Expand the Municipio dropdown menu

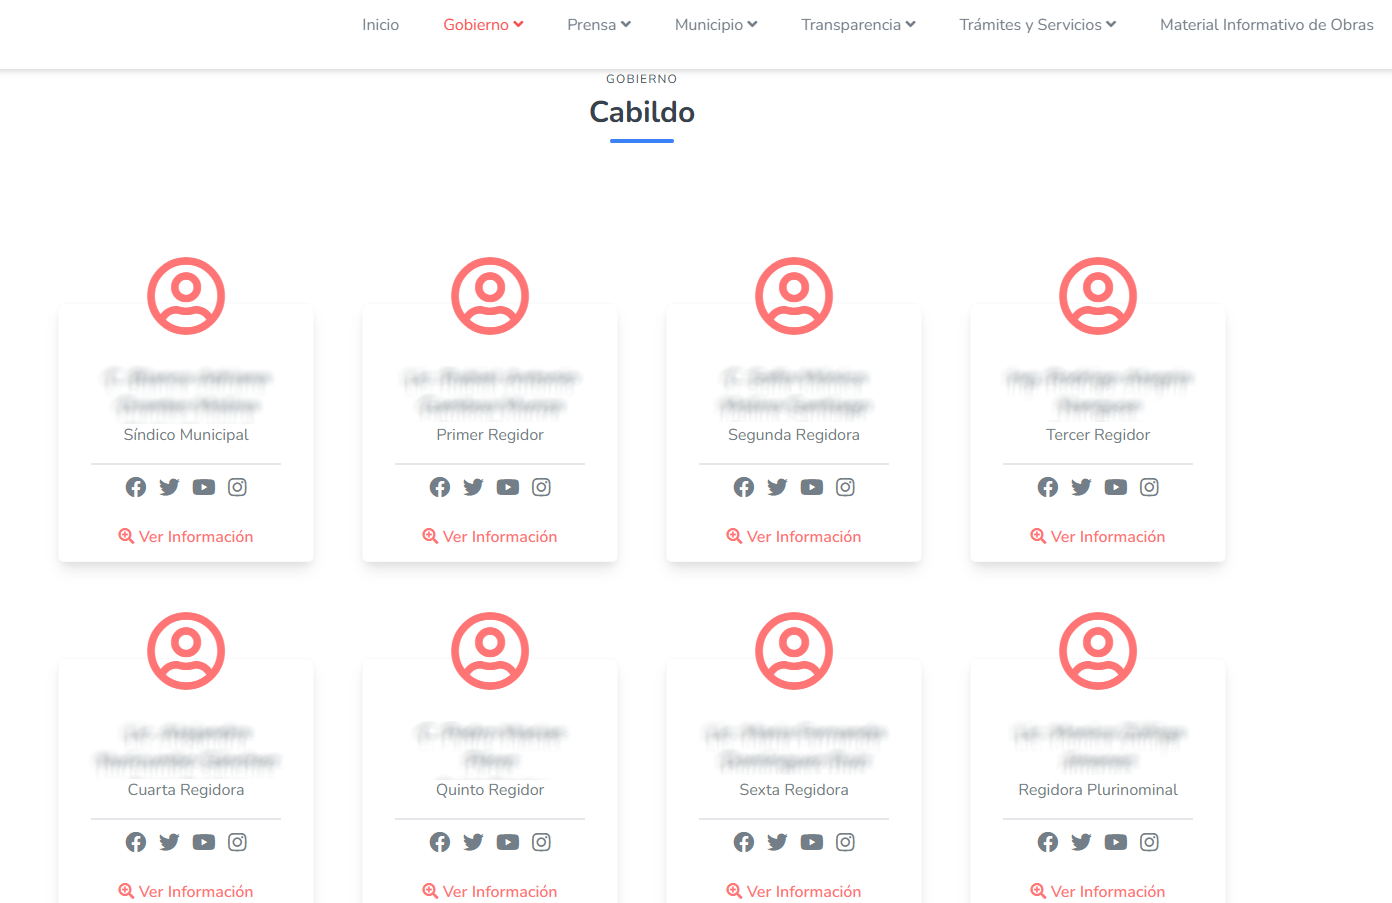click(x=716, y=25)
